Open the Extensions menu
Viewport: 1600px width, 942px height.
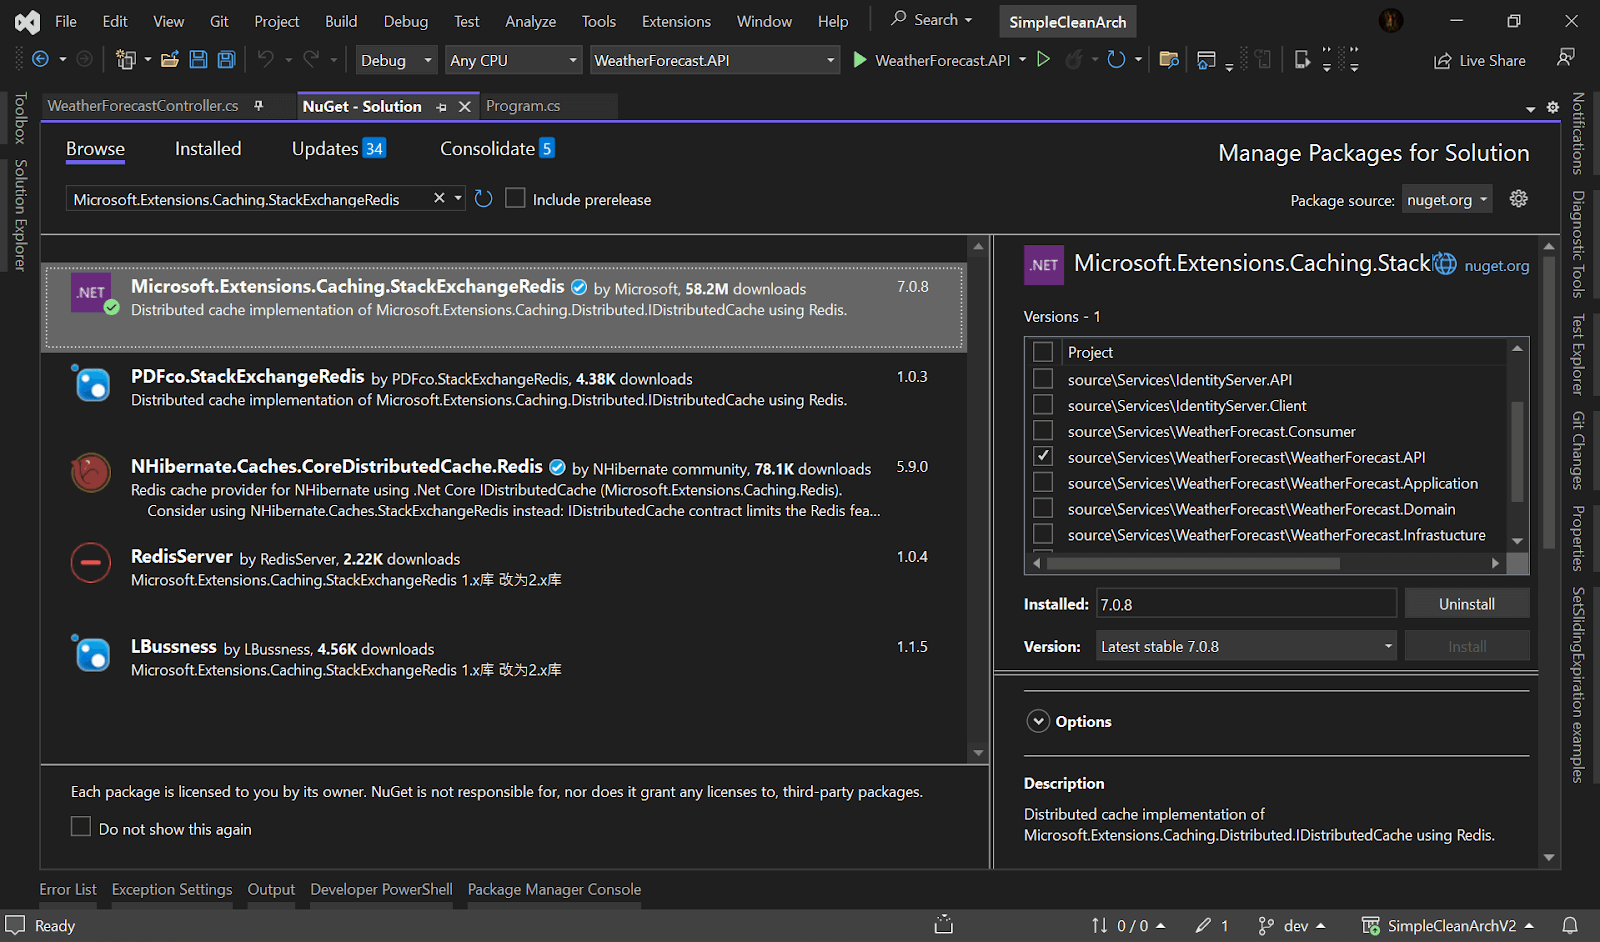[x=676, y=21]
